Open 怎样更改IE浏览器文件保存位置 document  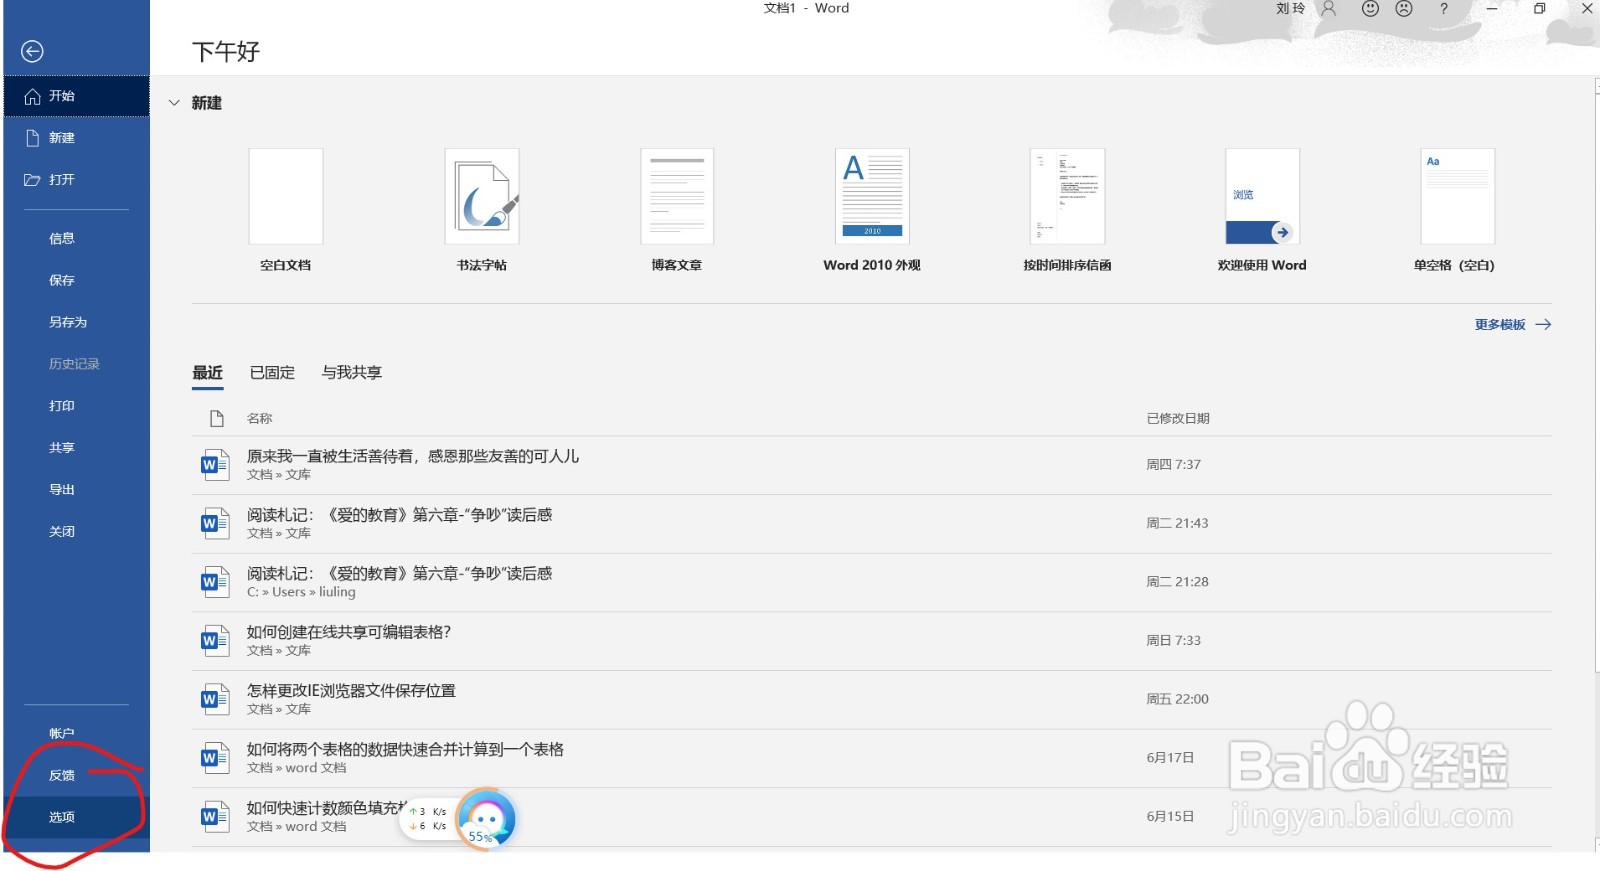(x=872, y=699)
